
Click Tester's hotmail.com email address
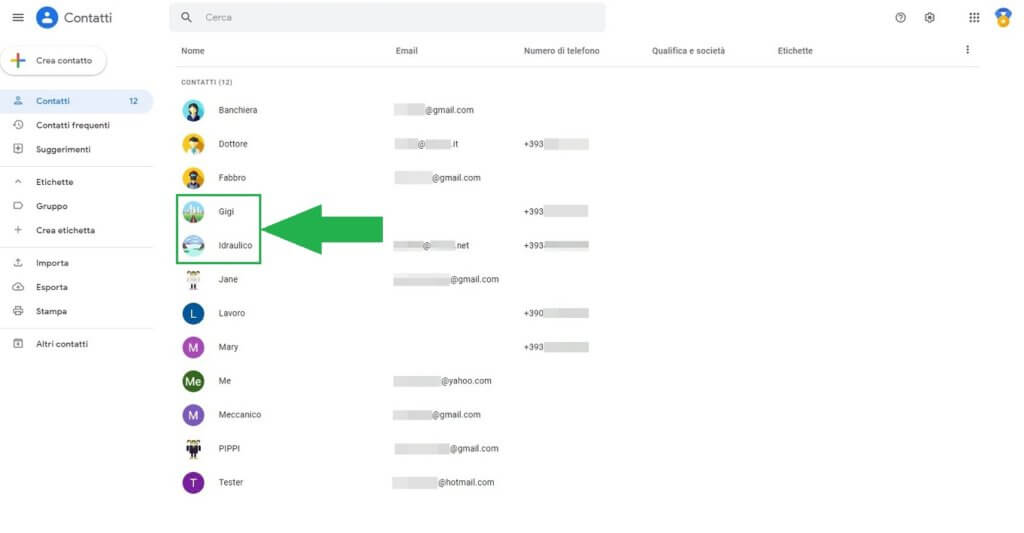click(x=443, y=483)
